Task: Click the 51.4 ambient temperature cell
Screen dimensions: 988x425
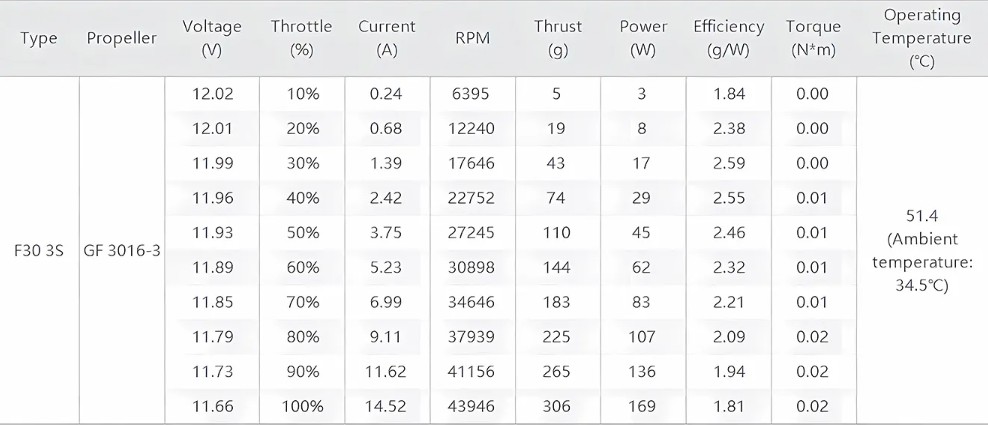Action: pos(922,250)
